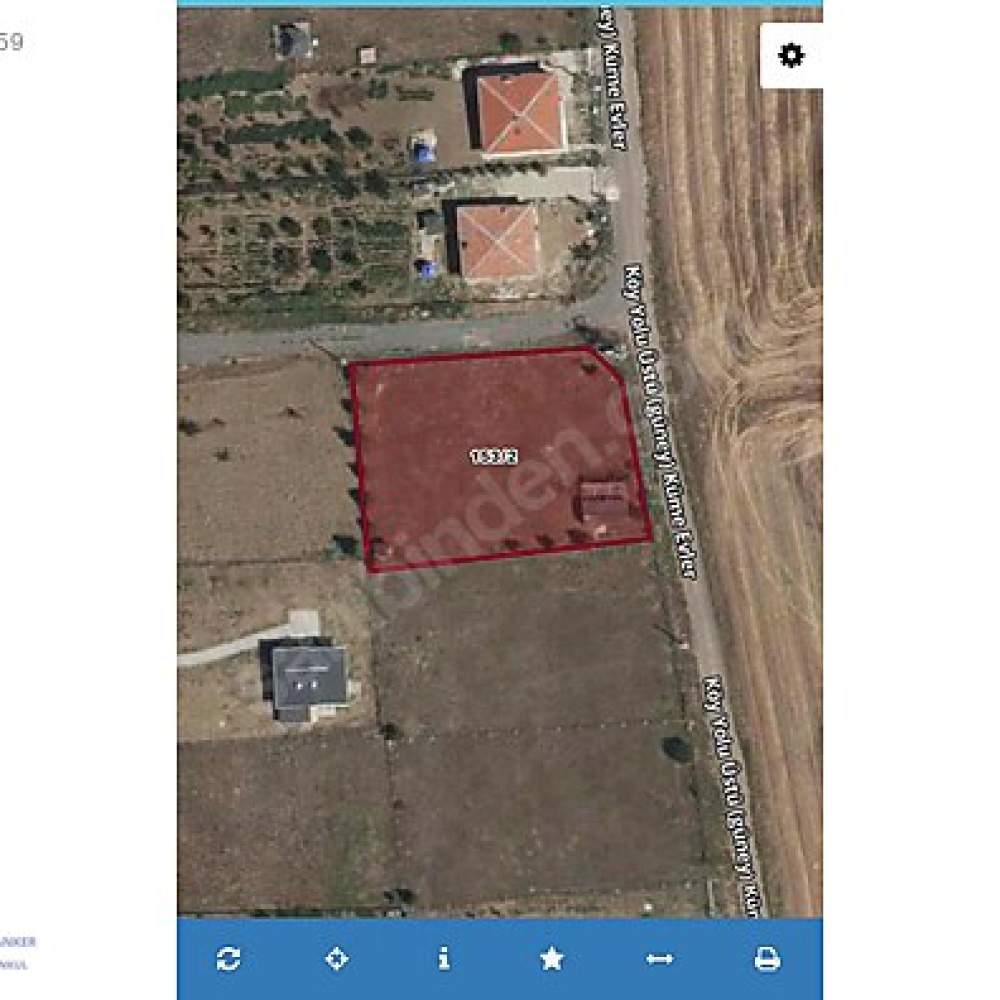The height and width of the screenshot is (1000, 1000).
Task: Refresh the map using circular arrows icon
Action: [x=228, y=959]
